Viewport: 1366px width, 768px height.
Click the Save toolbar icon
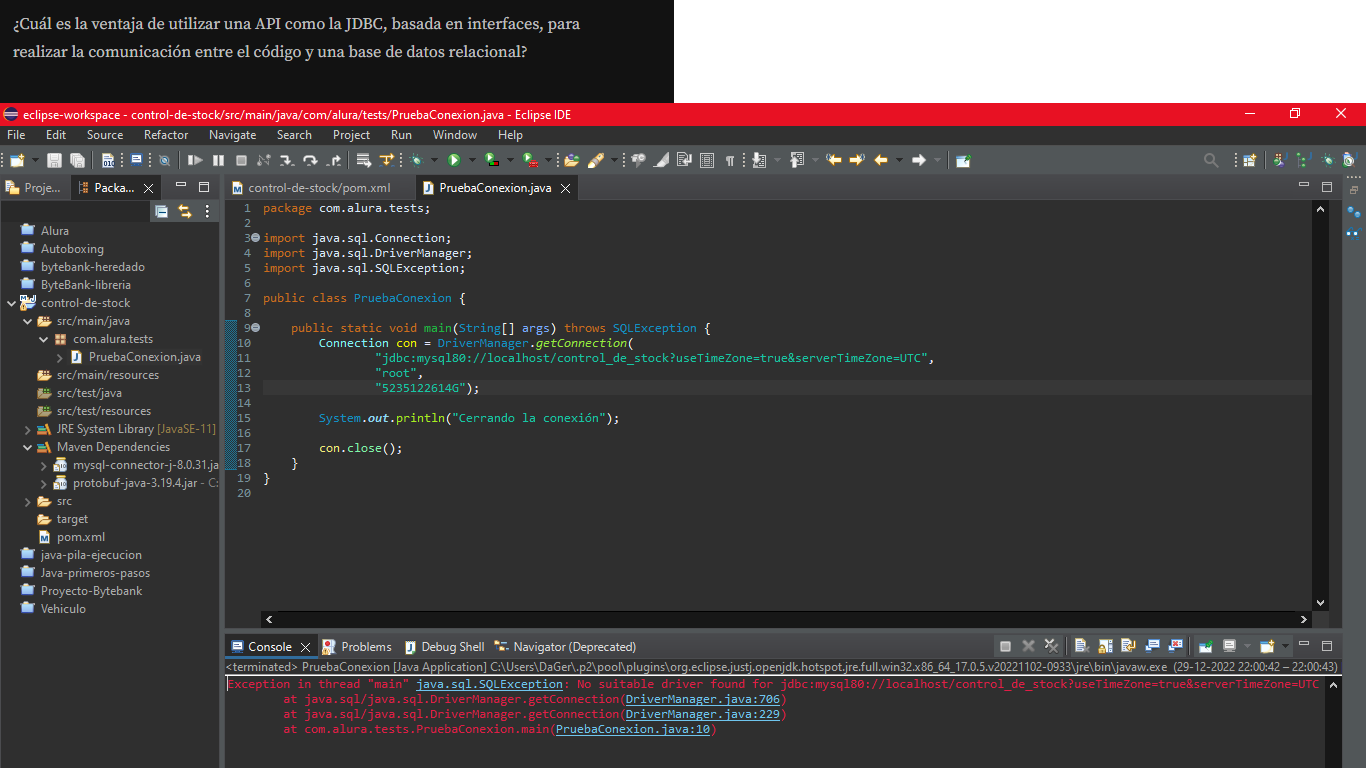[54, 160]
